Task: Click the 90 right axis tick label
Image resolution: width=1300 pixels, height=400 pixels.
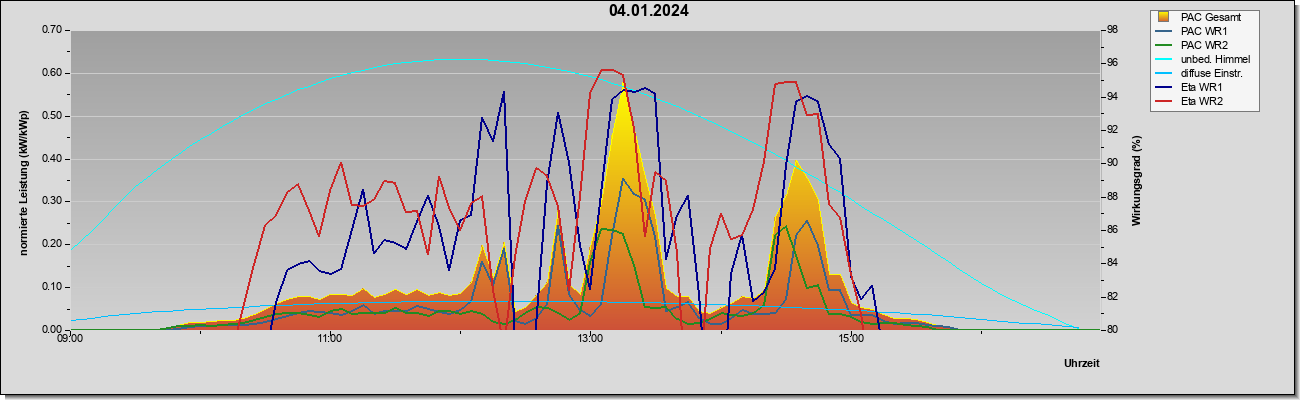Action: point(1097,163)
